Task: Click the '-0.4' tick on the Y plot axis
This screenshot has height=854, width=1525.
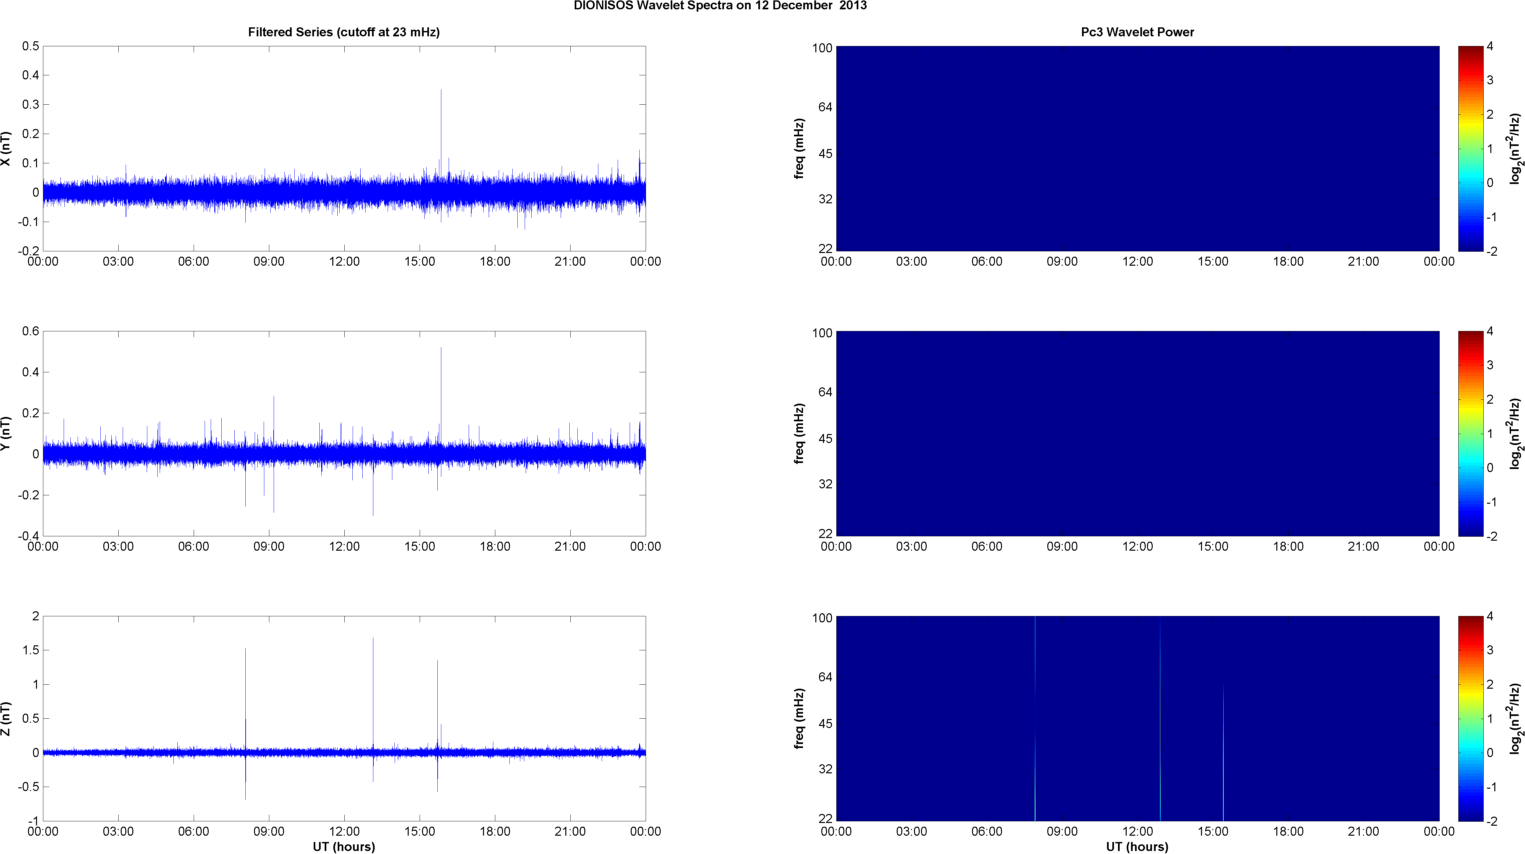Action: [x=28, y=536]
